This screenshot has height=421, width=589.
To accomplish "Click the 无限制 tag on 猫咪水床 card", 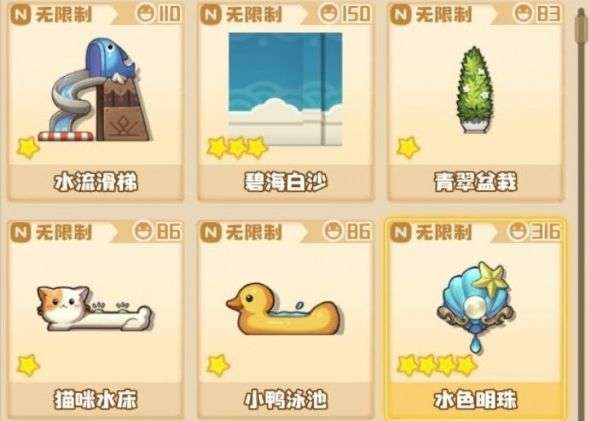I will (x=64, y=232).
